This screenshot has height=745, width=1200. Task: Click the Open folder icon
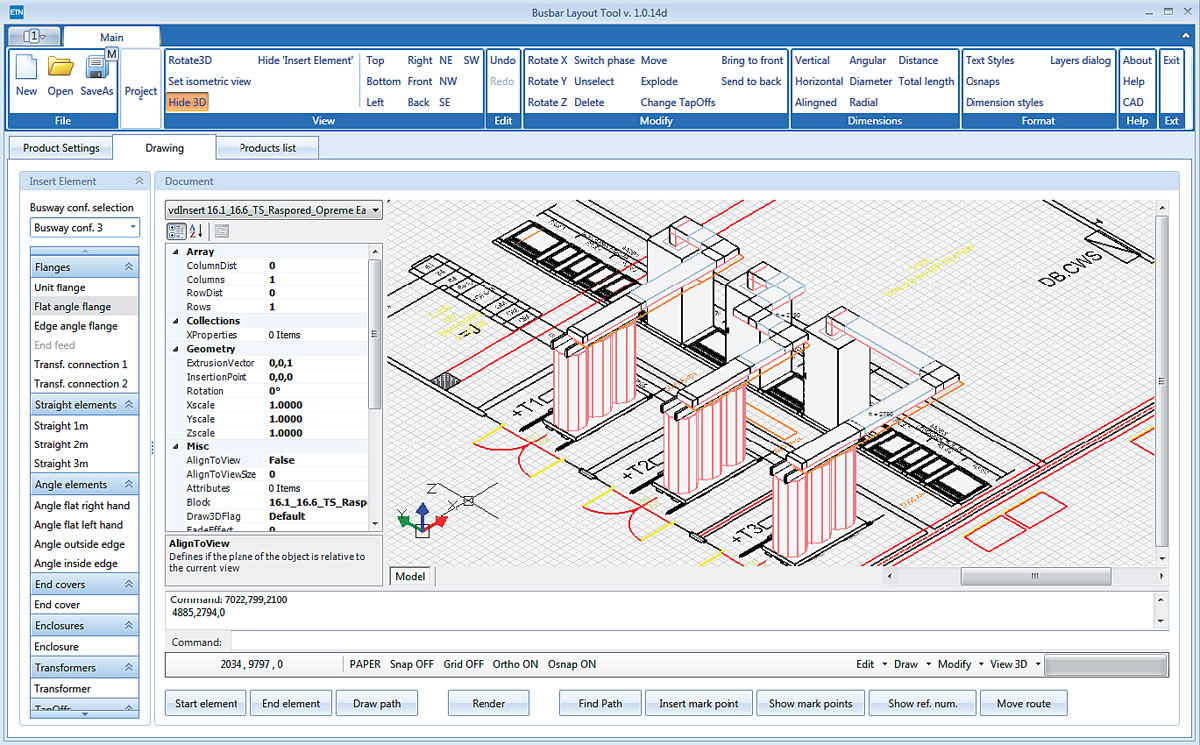click(60, 67)
